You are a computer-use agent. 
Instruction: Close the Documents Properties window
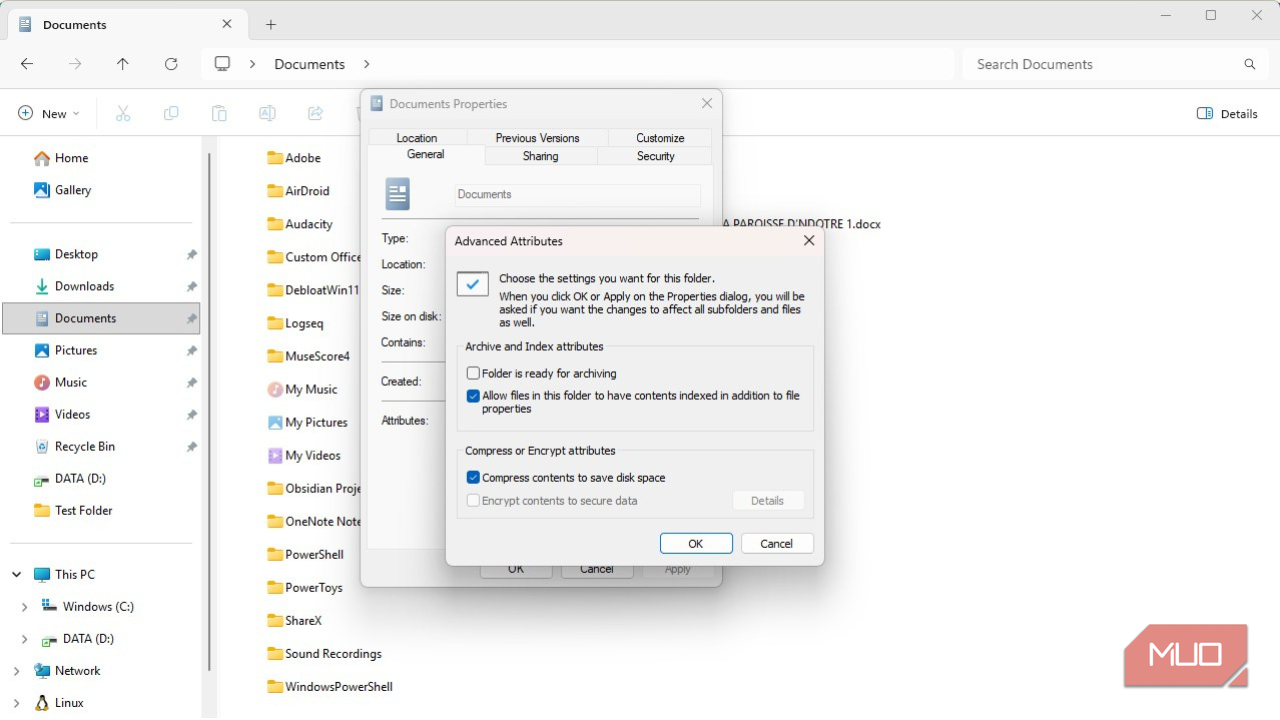(707, 103)
